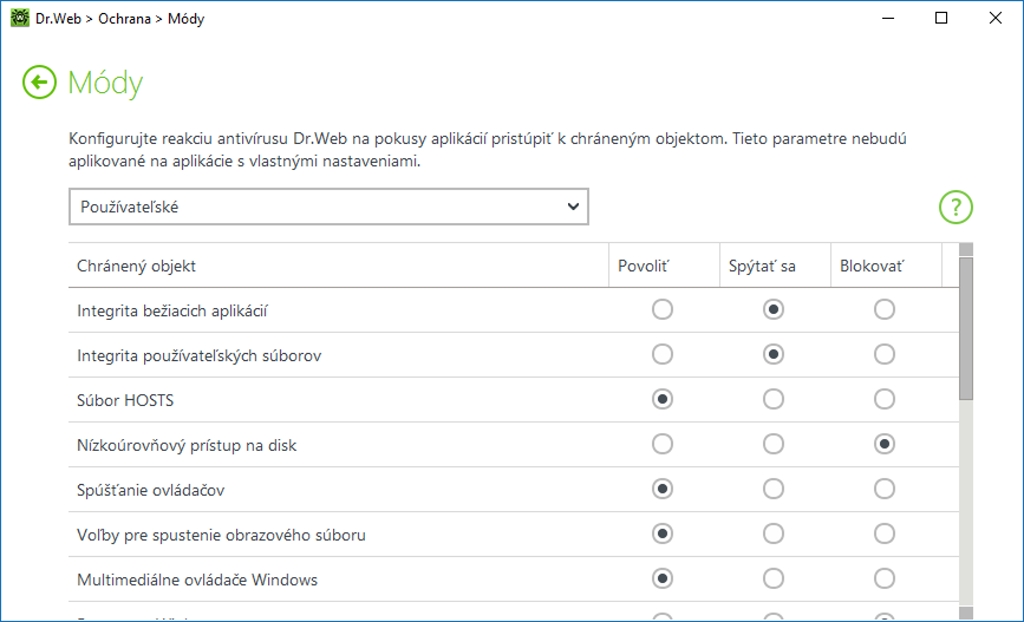The height and width of the screenshot is (622, 1024).
Task: Click the scrollbar down arrow
Action: point(966,612)
